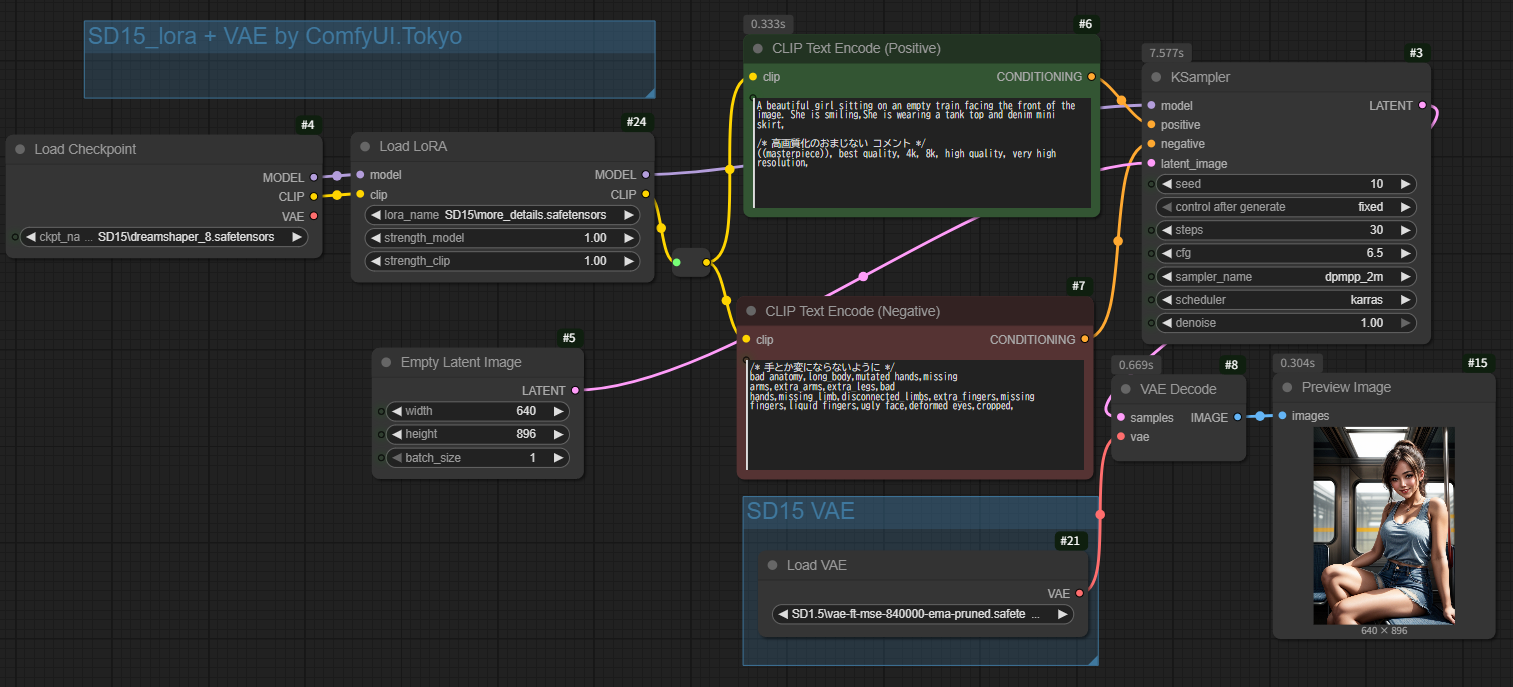
Task: Click the positive prompt text area
Action: point(920,160)
